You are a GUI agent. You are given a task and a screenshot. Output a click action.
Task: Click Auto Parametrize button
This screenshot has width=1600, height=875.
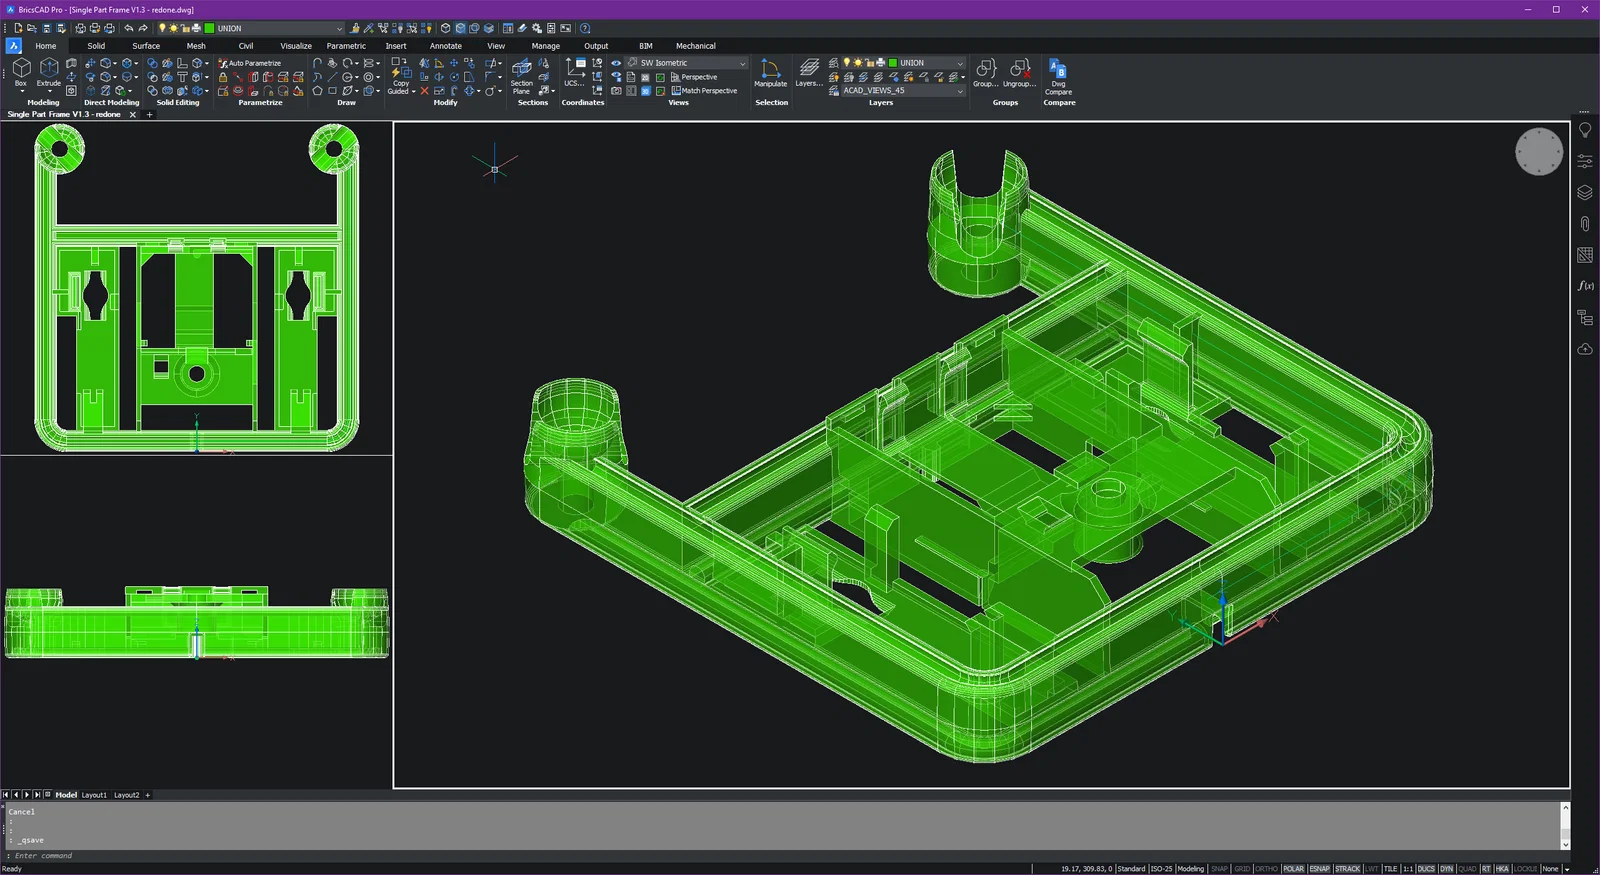(250, 63)
